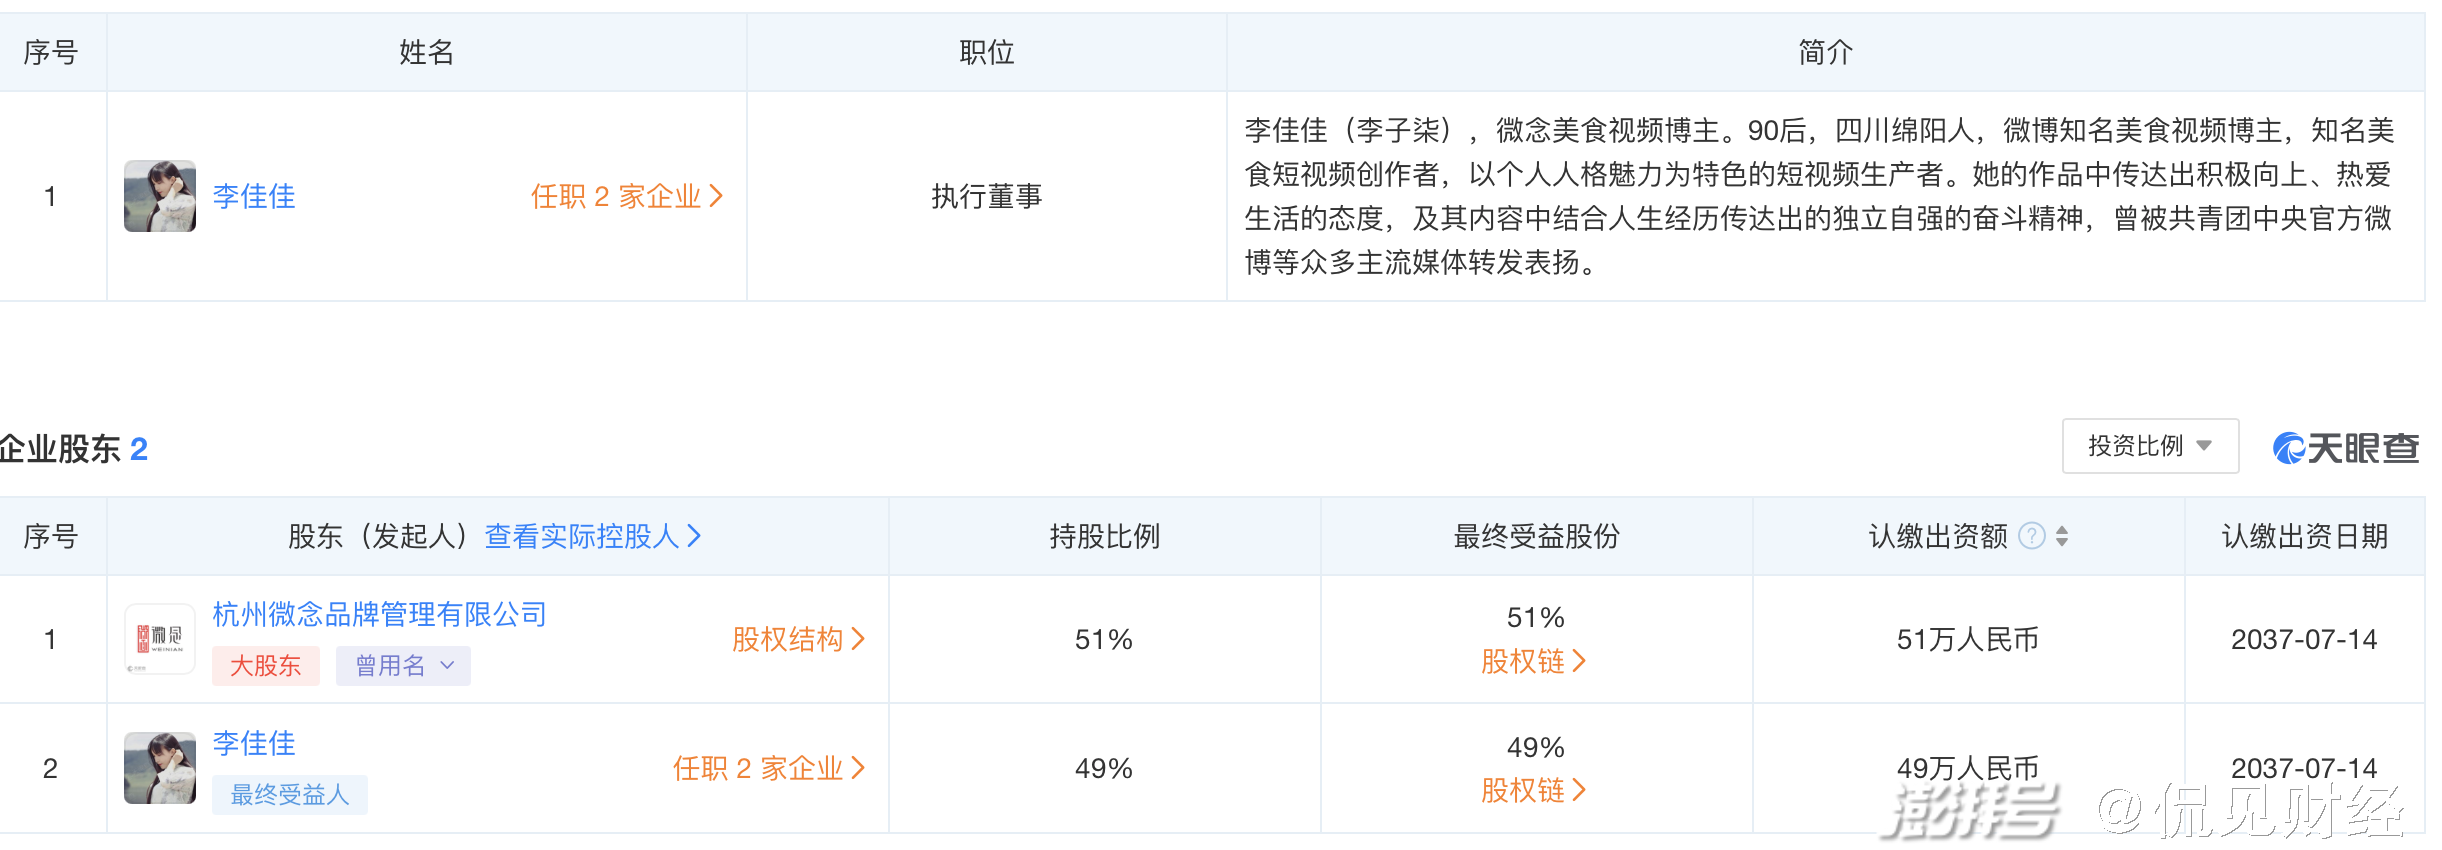
Task: Click 李佳佳's avatar in the executive table
Action: click(160, 196)
